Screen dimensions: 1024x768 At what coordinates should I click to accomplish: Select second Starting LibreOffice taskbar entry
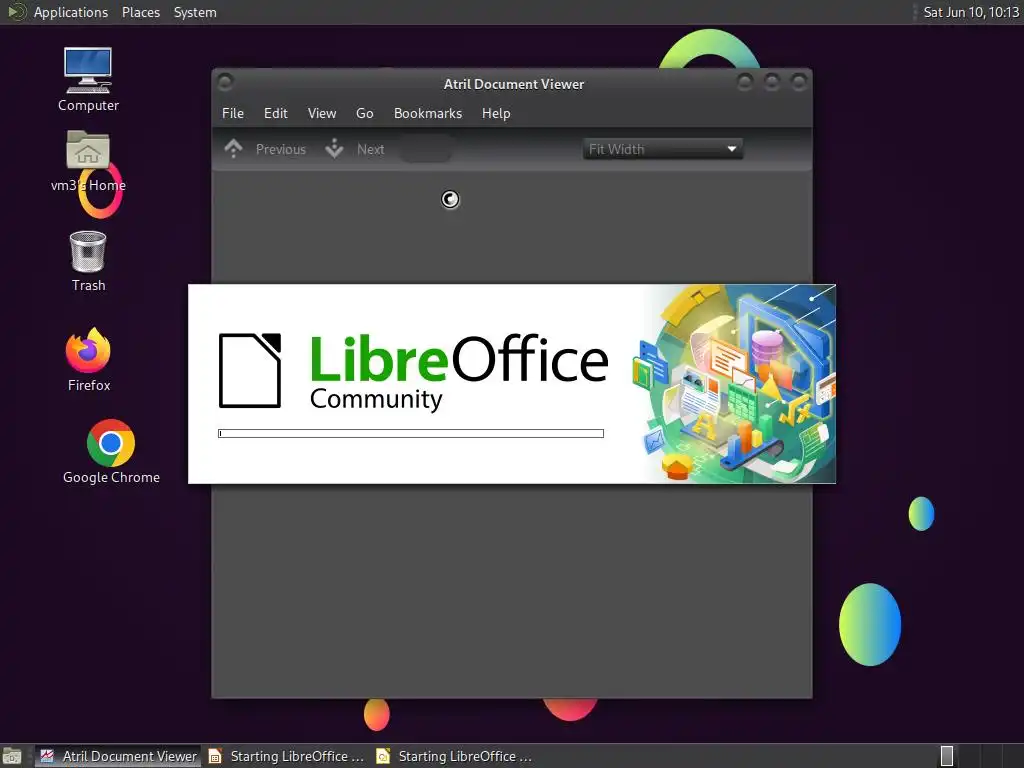tap(455, 756)
